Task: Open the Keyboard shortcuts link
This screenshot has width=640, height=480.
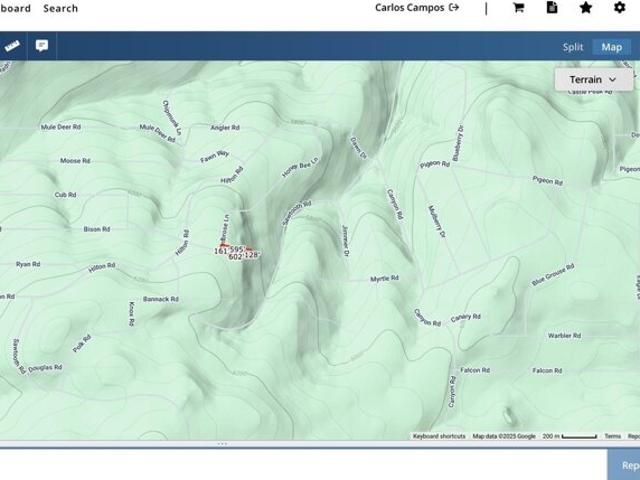Action: coord(439,436)
